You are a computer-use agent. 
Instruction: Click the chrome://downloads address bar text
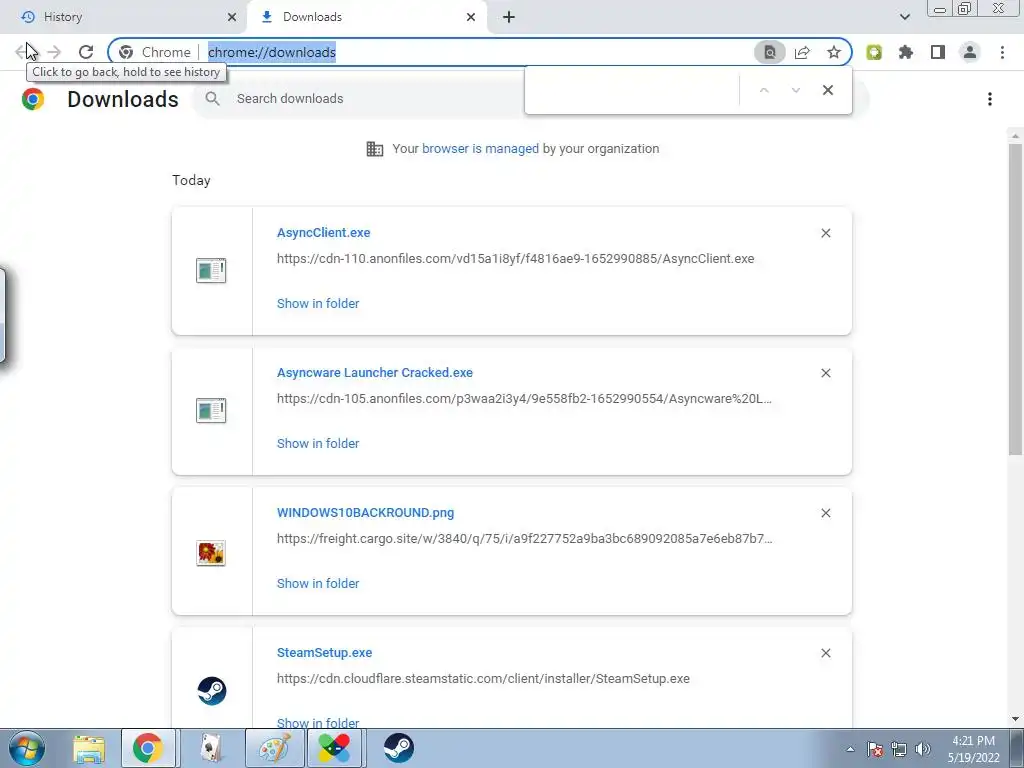[x=272, y=52]
